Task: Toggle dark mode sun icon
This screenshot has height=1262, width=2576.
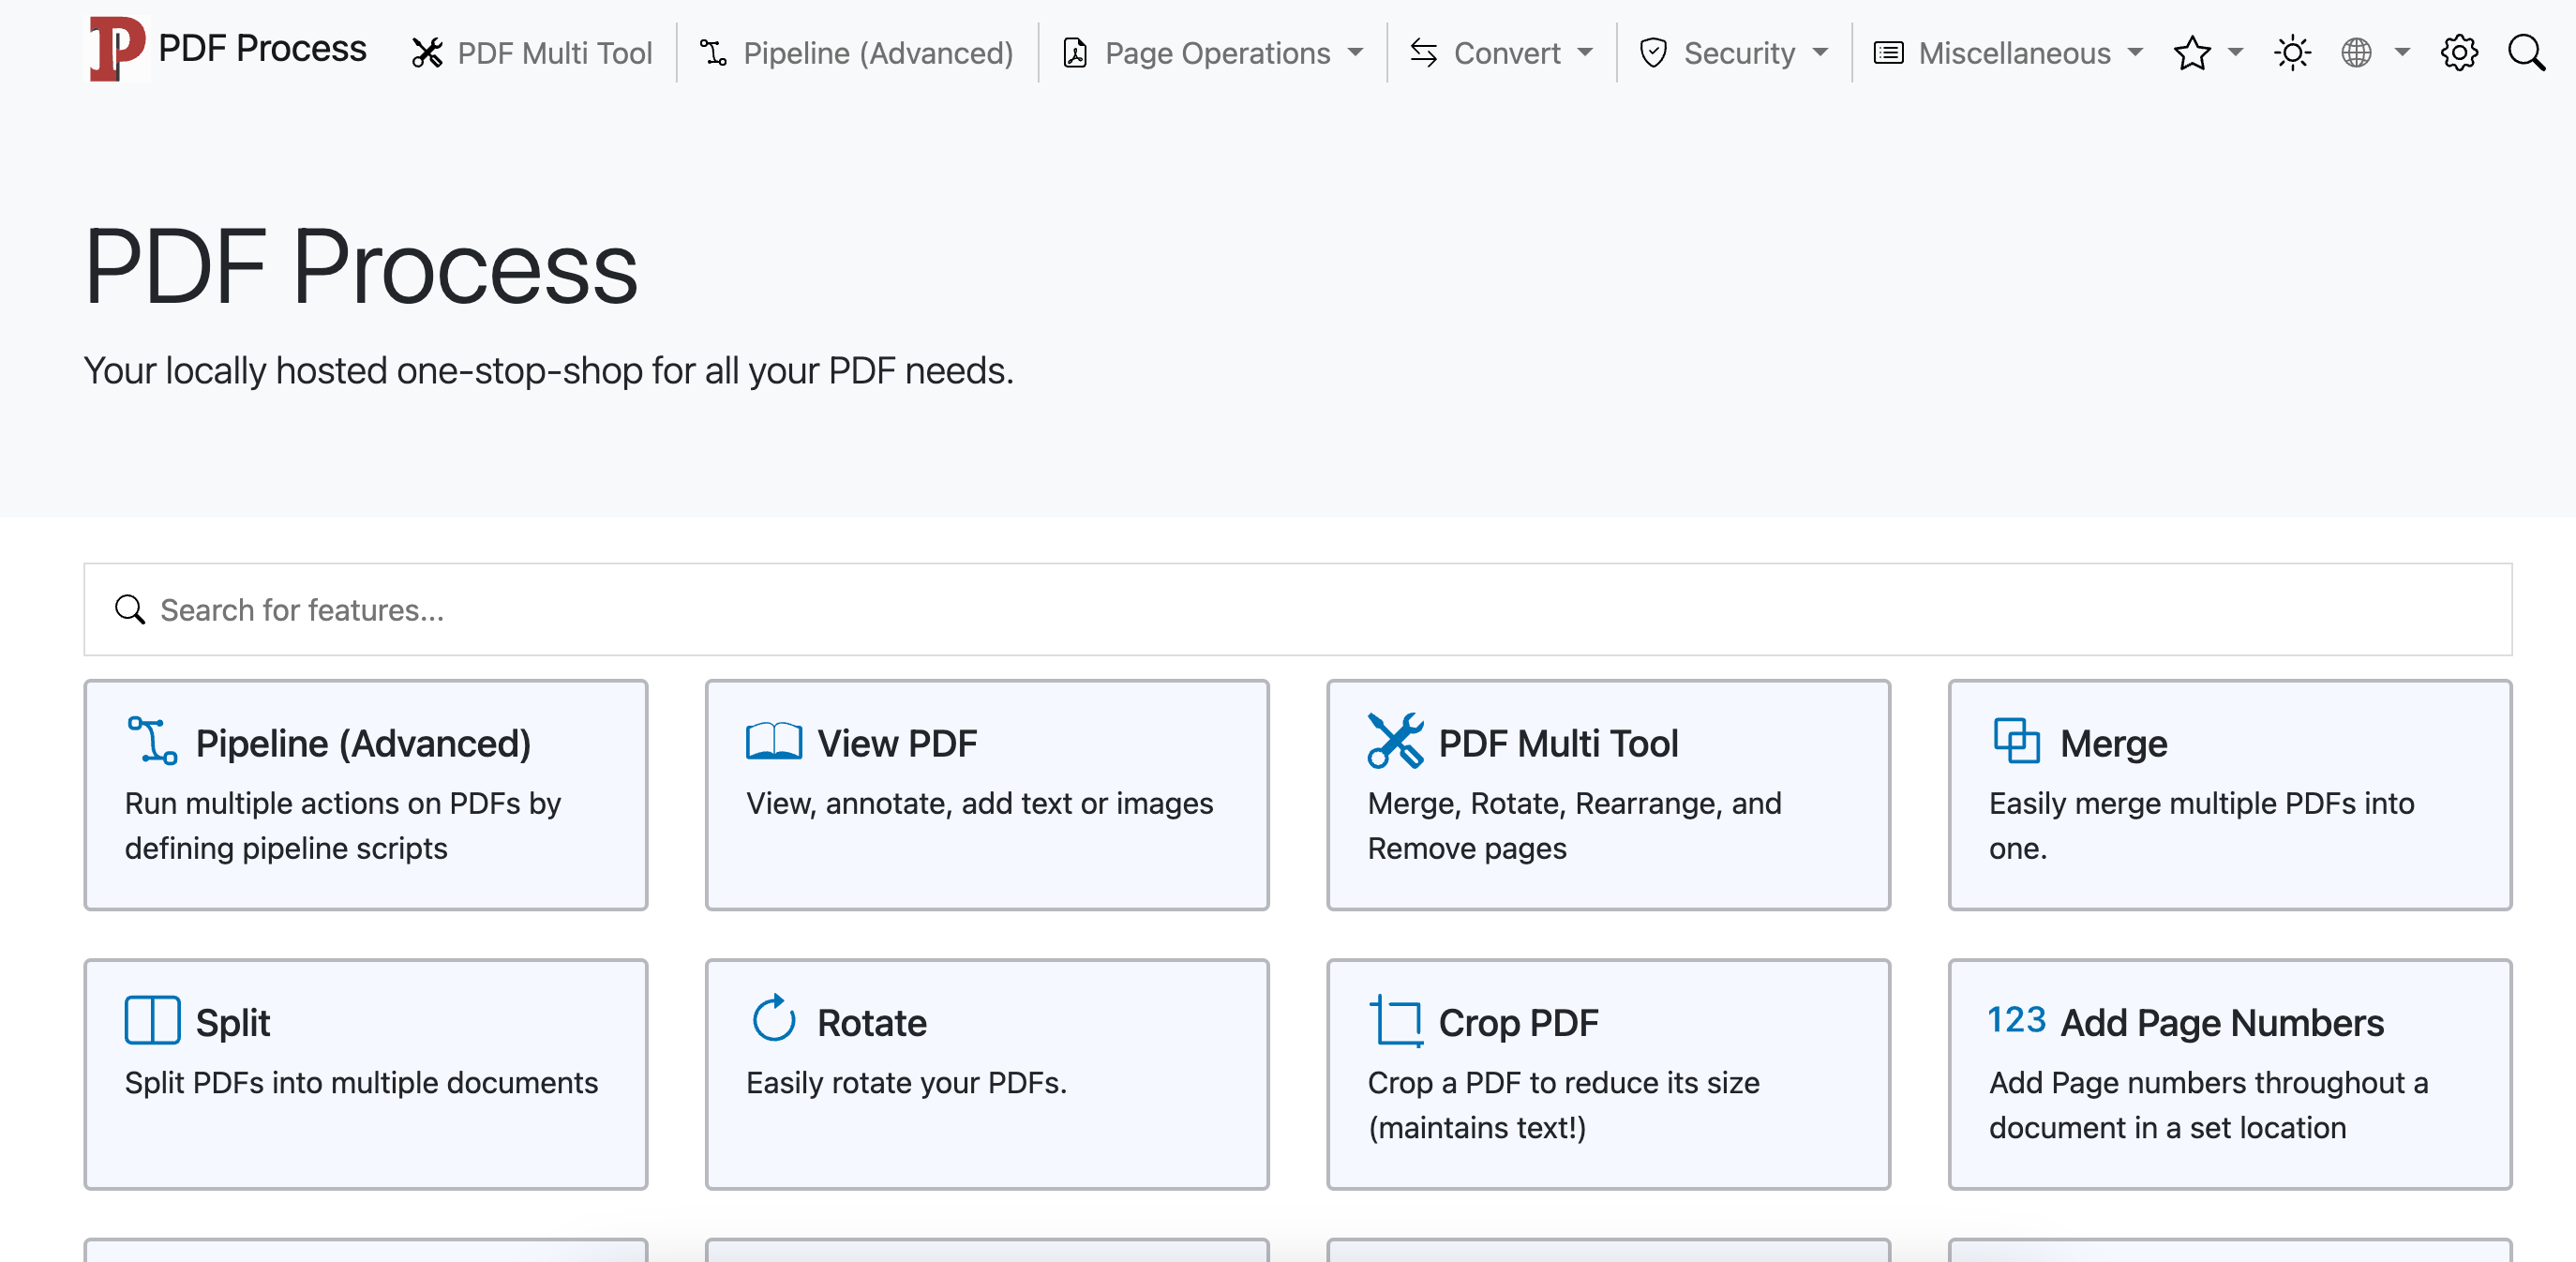Action: click(2292, 53)
